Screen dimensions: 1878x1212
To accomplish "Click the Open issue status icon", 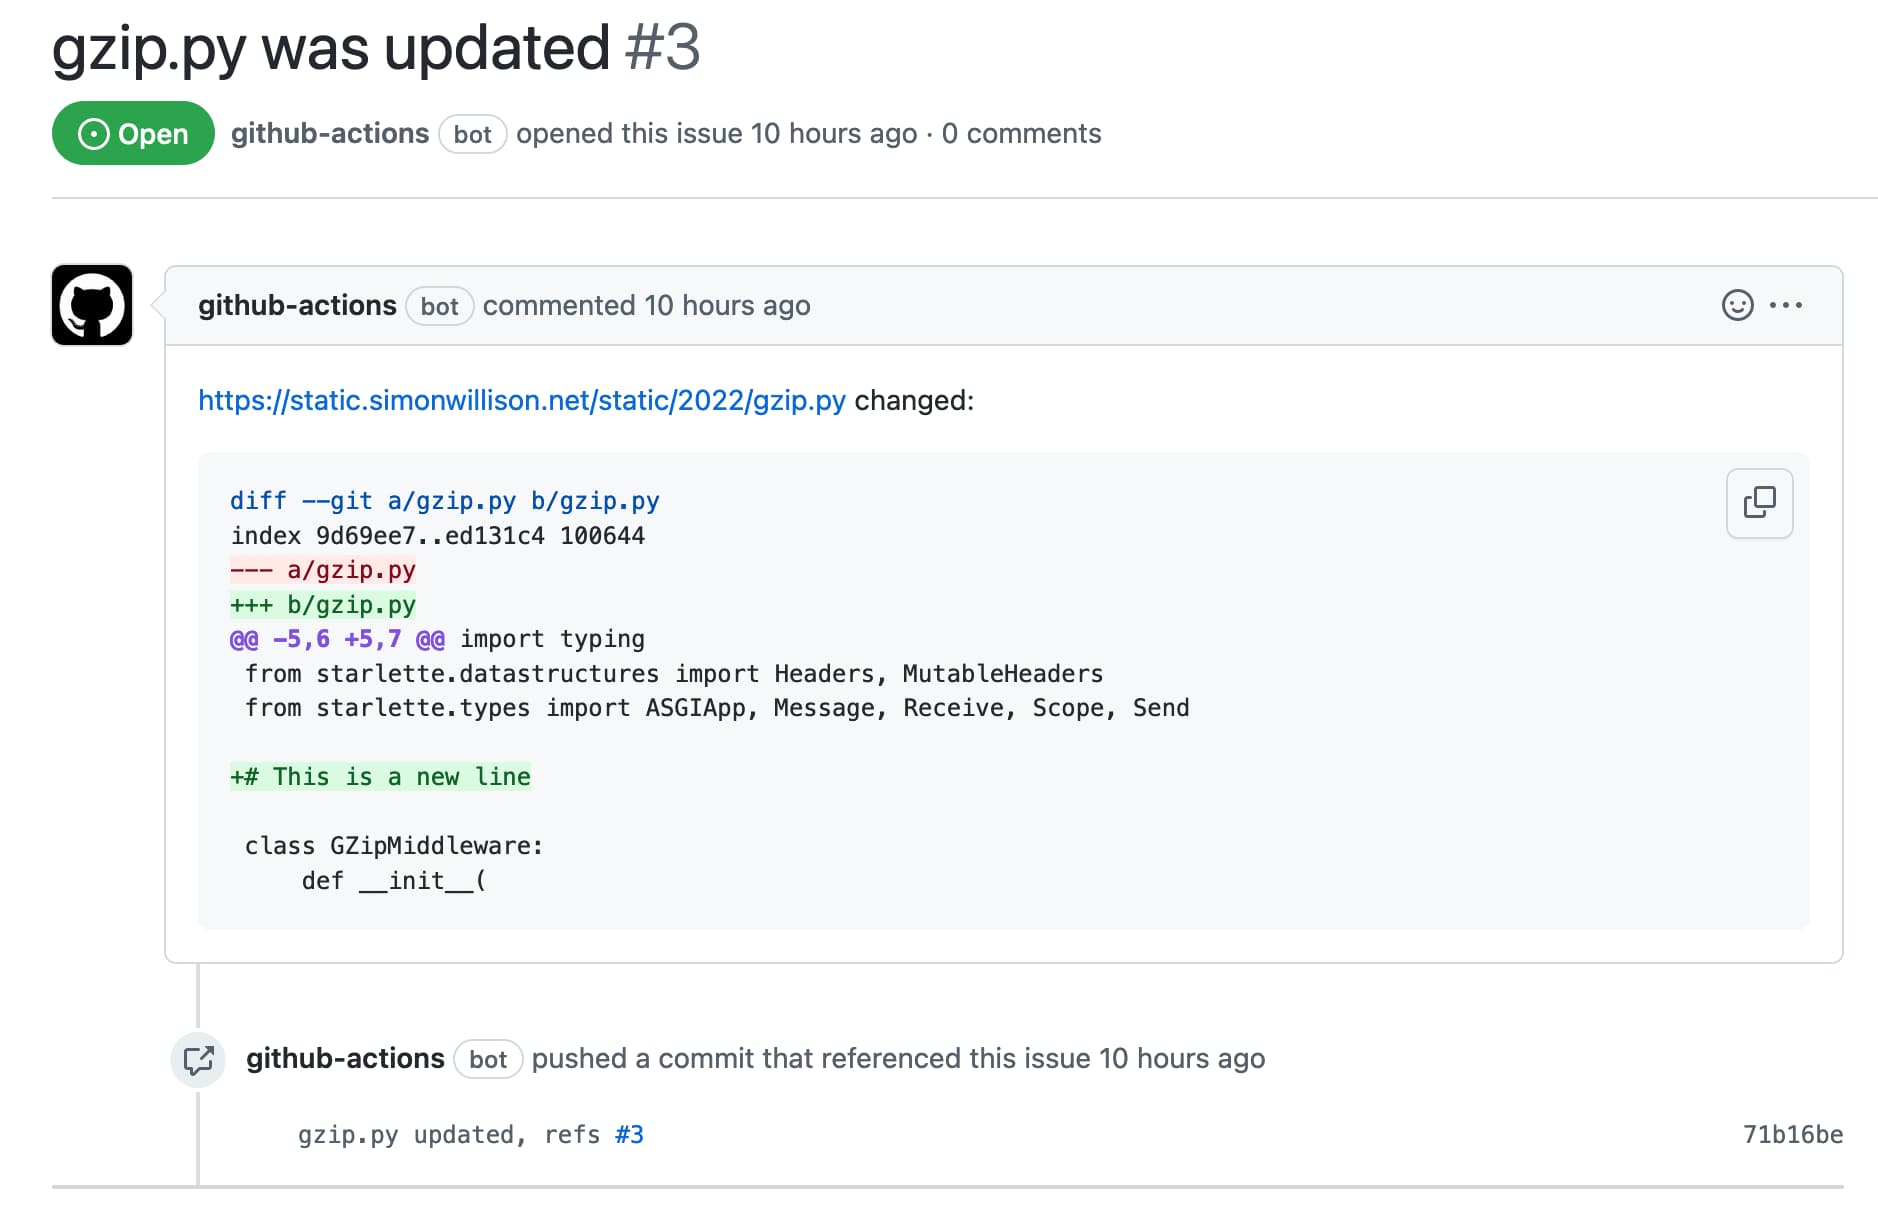I will [94, 133].
